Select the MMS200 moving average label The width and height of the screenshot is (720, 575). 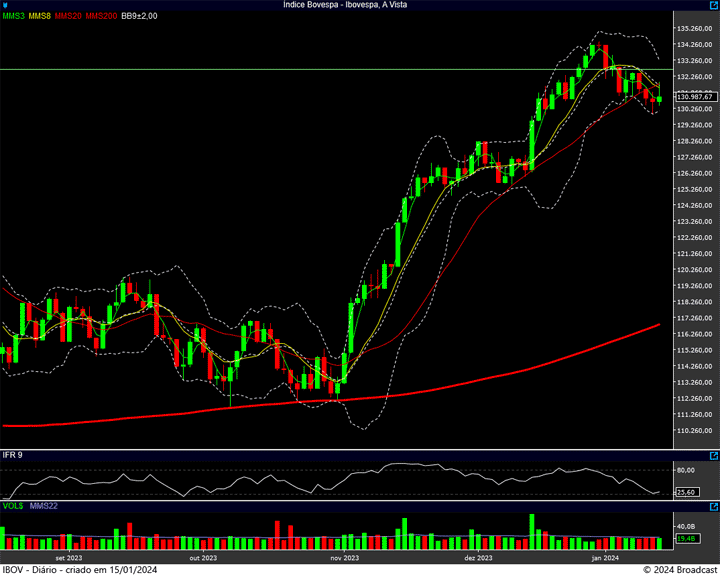pyautogui.click(x=100, y=16)
